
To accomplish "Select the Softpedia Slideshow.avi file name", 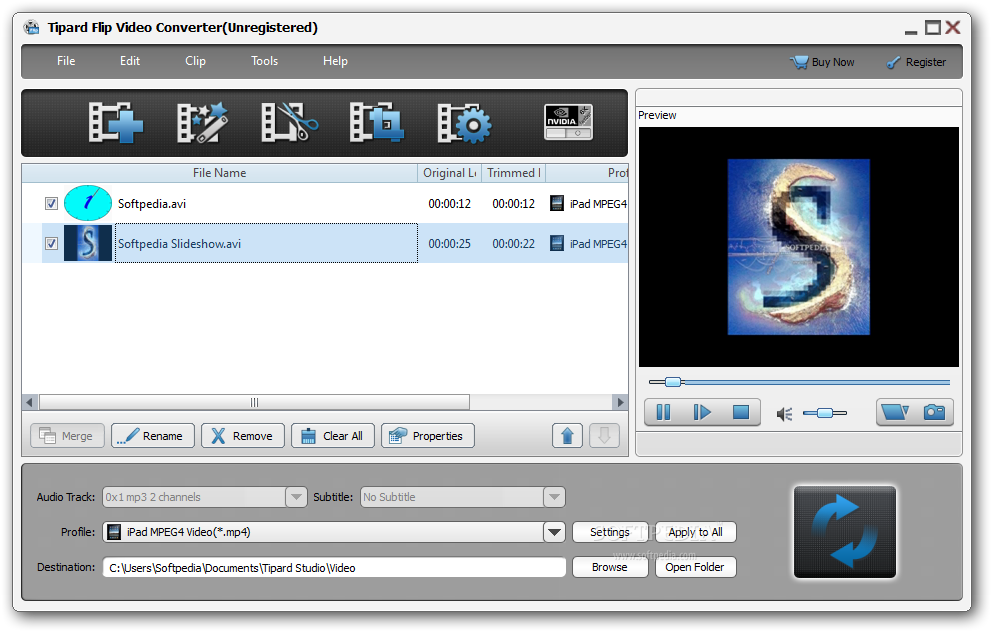I will pyautogui.click(x=179, y=244).
